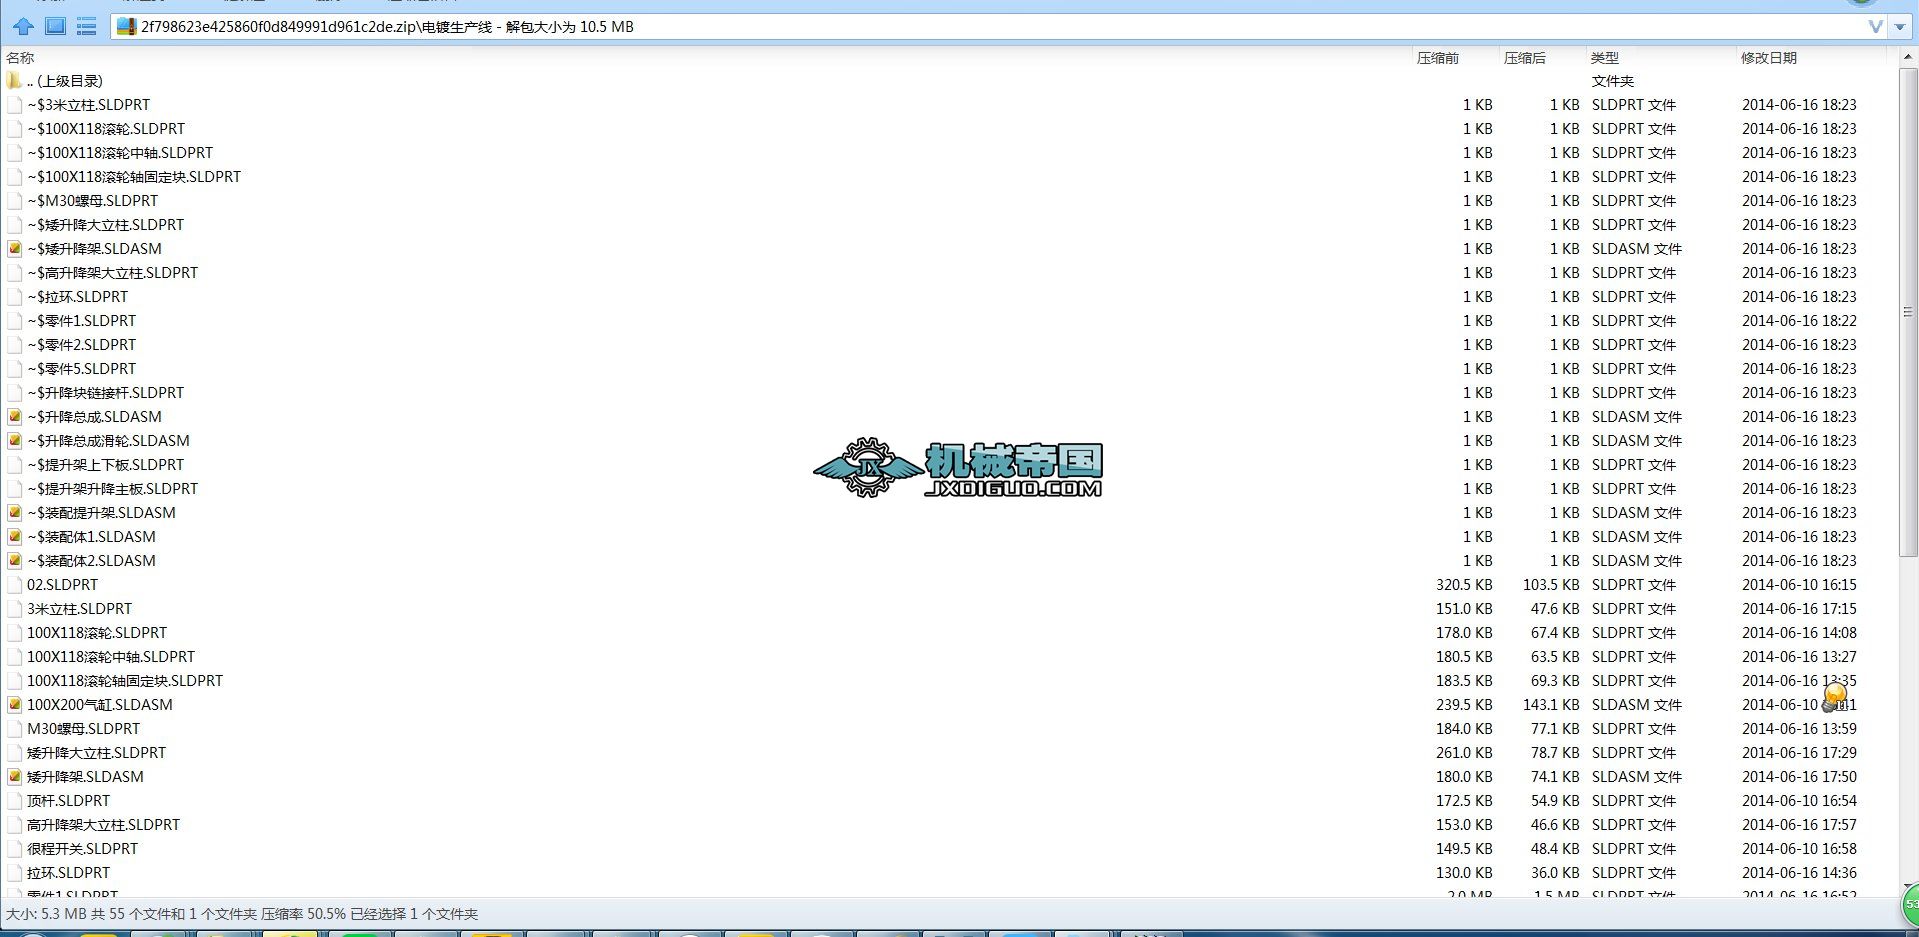Click the file icon of ~$提升架升降主板.SLDPRT

14,489
